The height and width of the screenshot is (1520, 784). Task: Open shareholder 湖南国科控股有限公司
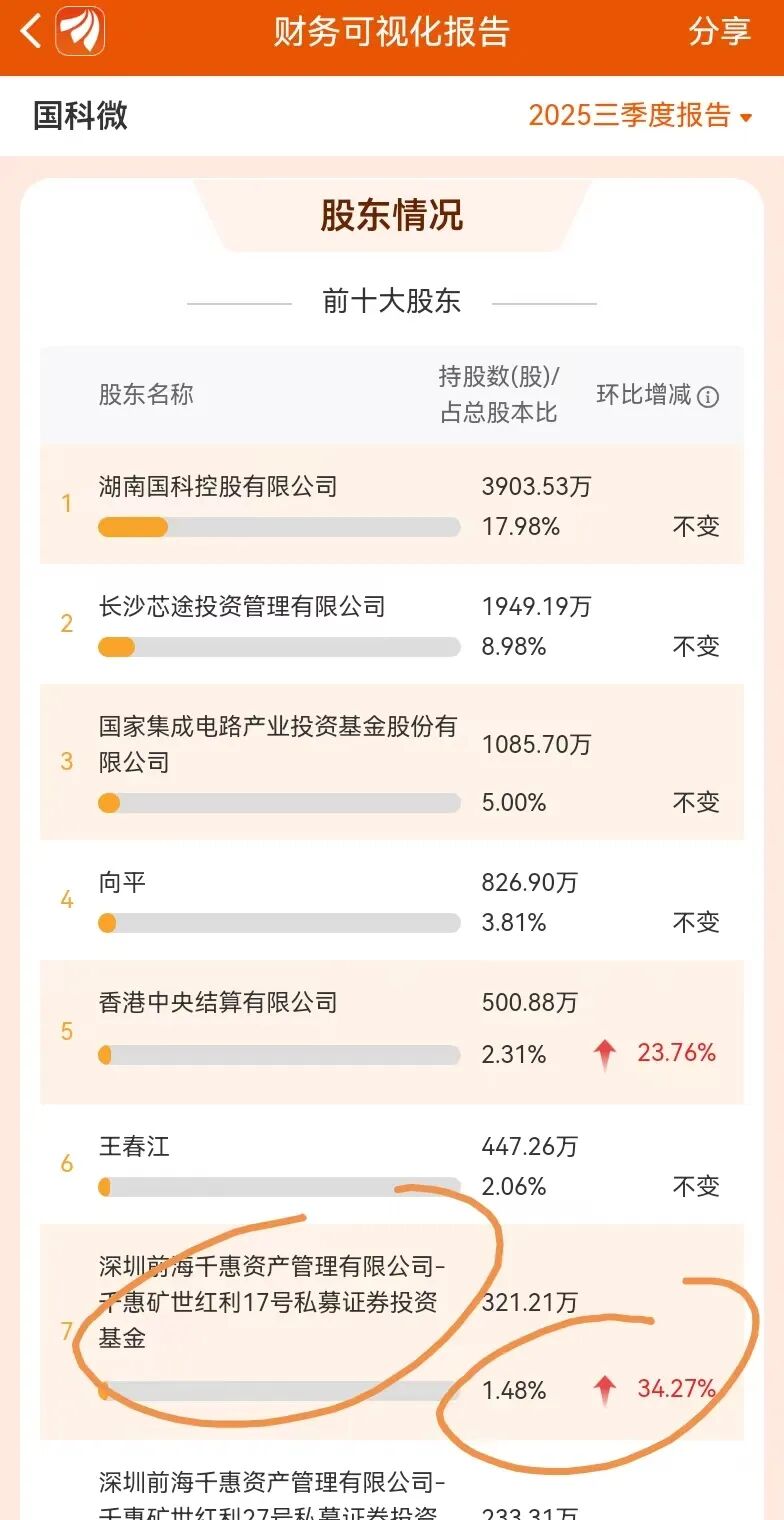[218, 487]
